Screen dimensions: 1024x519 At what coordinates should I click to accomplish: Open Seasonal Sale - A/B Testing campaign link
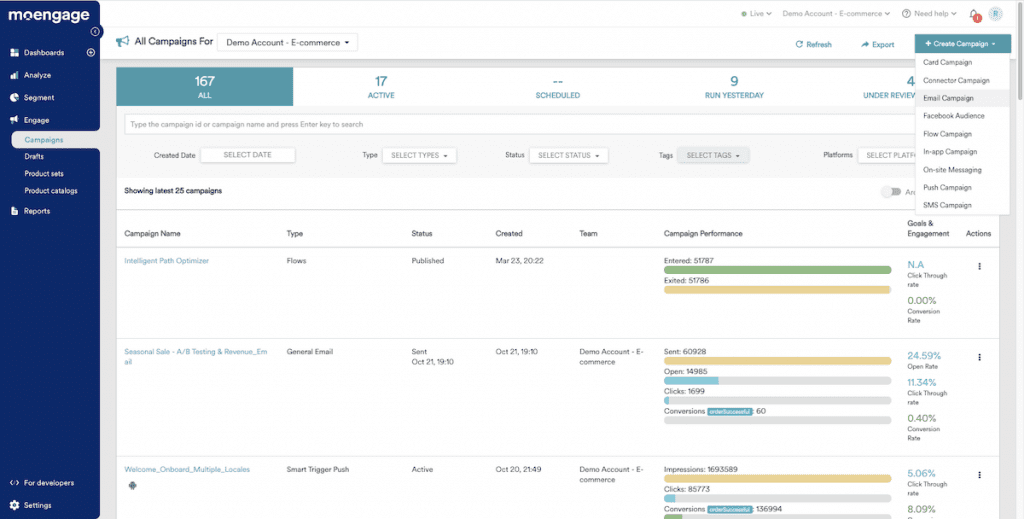tap(196, 356)
